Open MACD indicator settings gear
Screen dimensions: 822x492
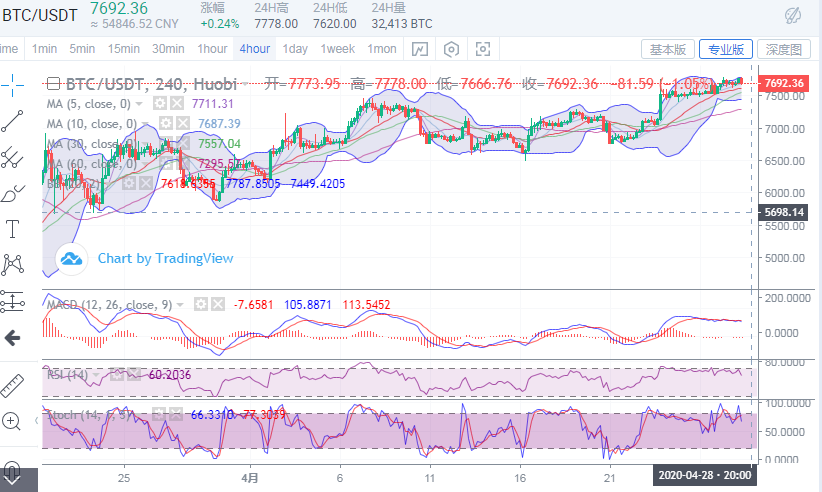(x=201, y=304)
